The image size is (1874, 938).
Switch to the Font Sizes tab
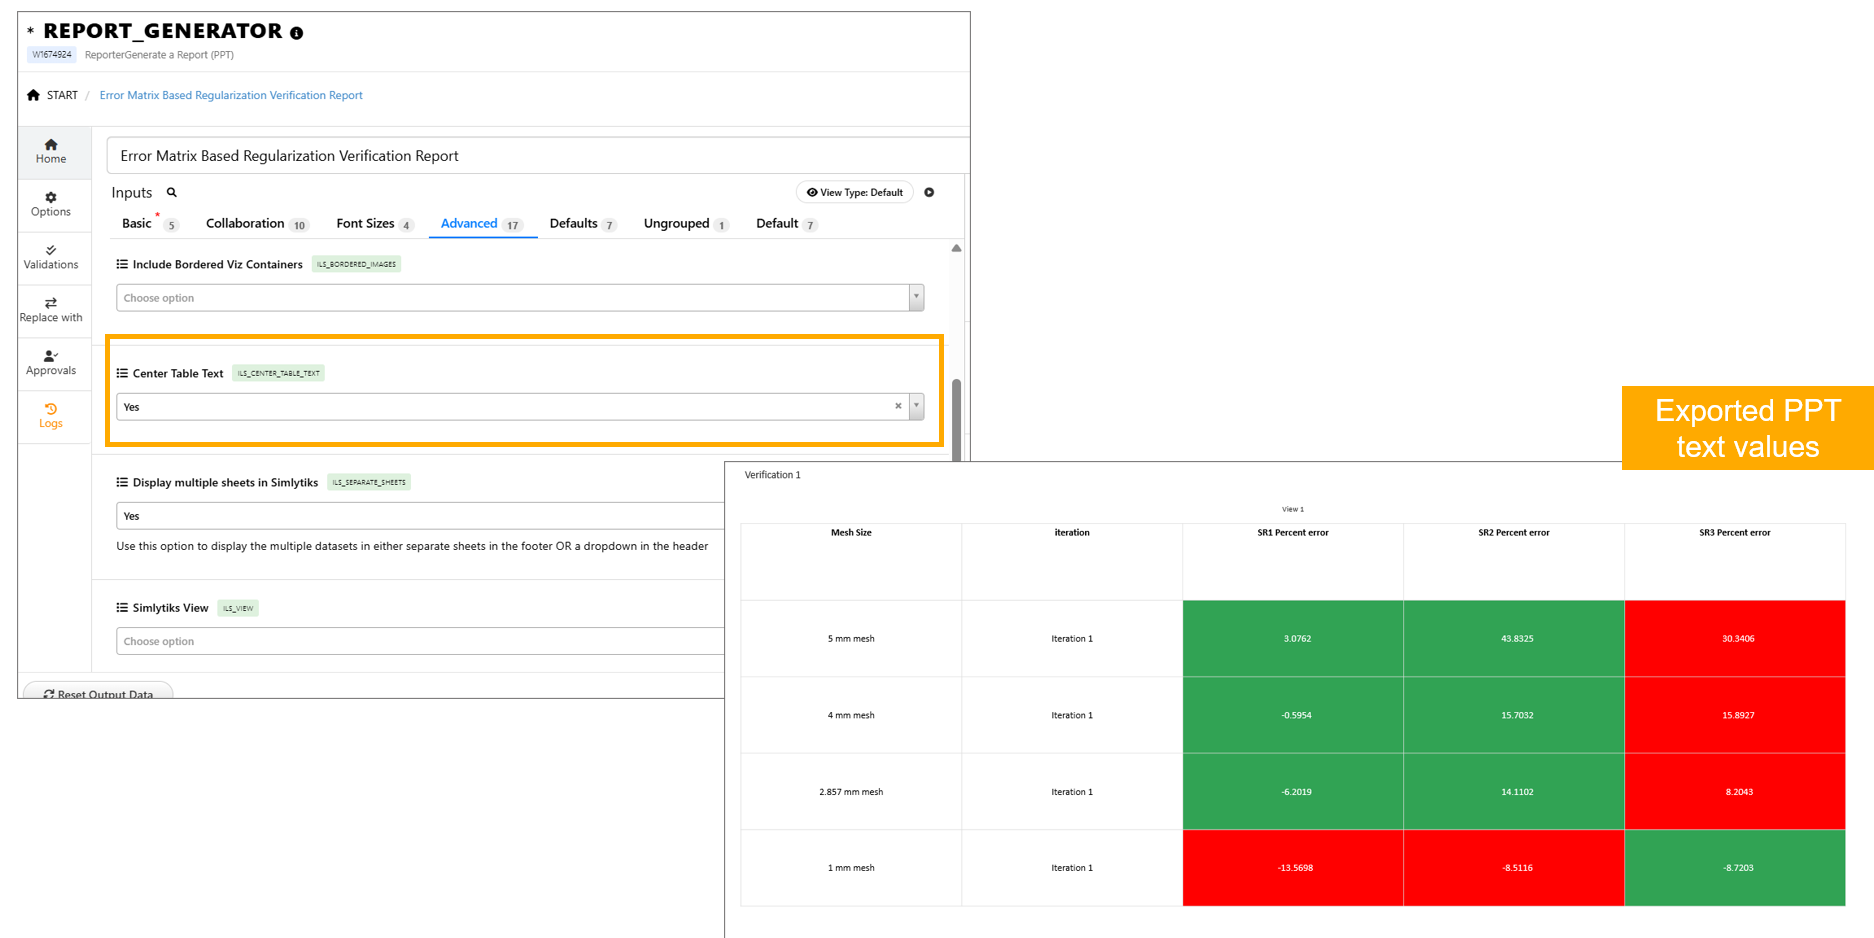(x=365, y=224)
